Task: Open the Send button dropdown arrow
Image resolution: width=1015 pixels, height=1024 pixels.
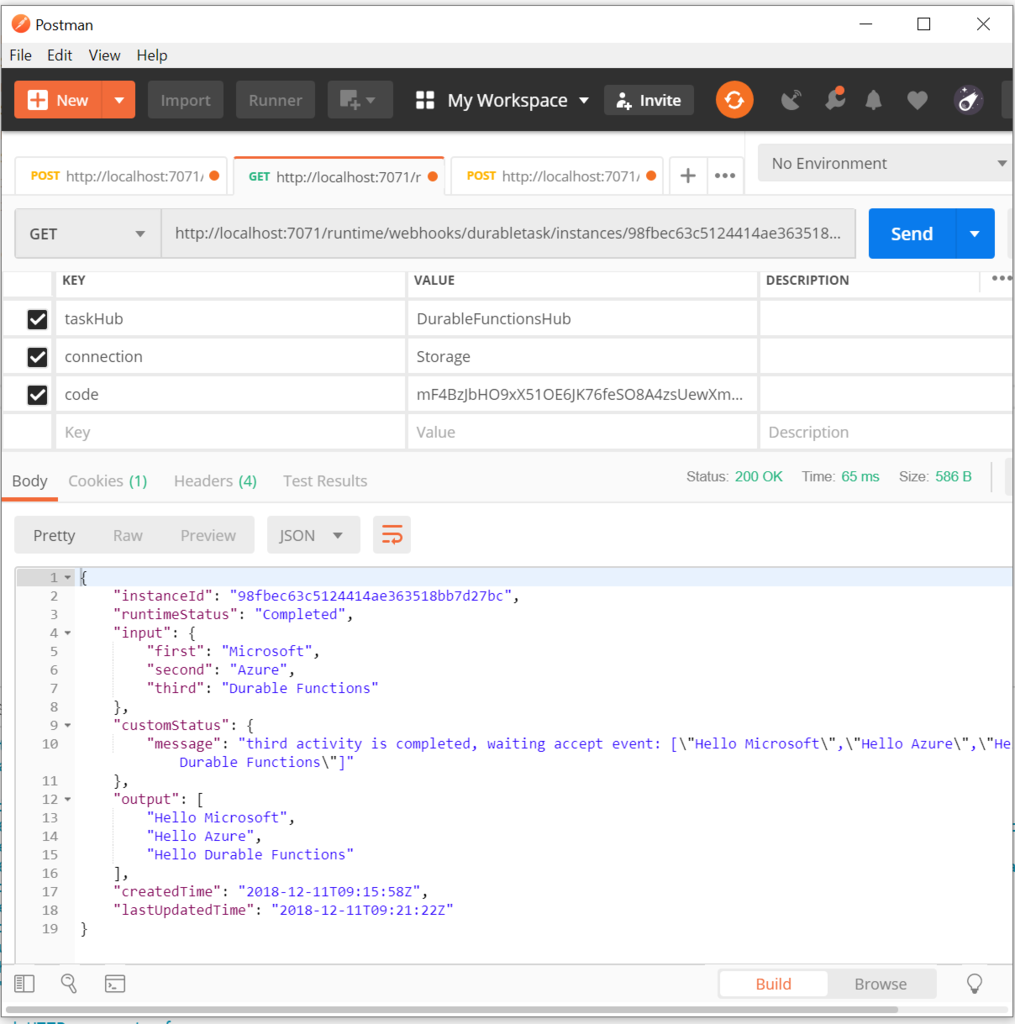Action: click(975, 233)
